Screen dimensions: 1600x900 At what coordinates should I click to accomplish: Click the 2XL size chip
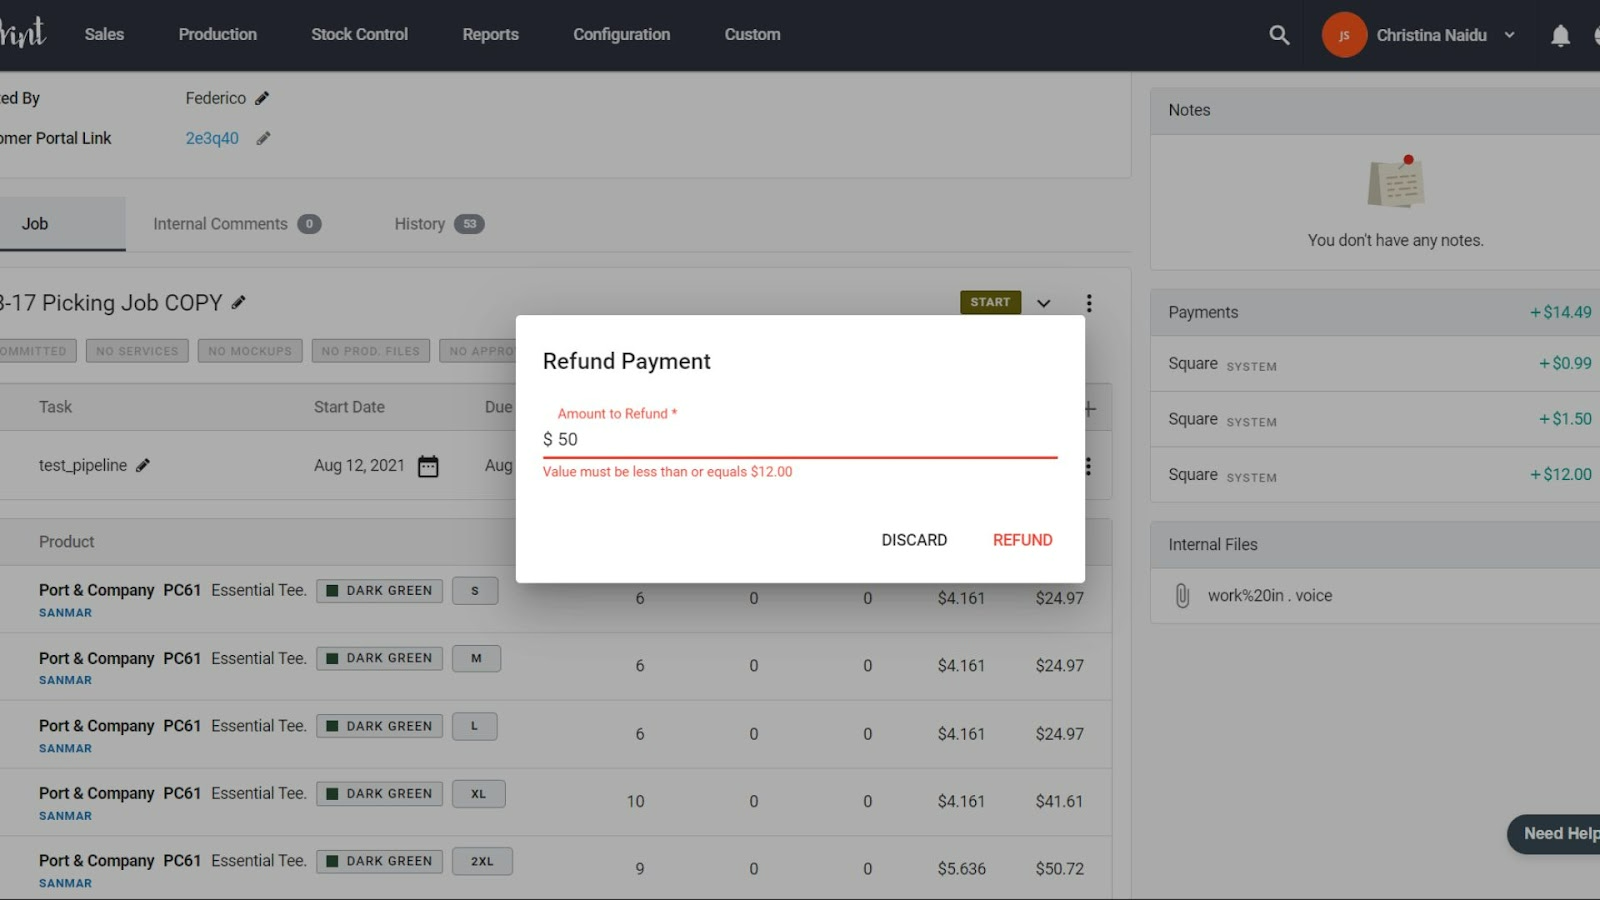(482, 861)
